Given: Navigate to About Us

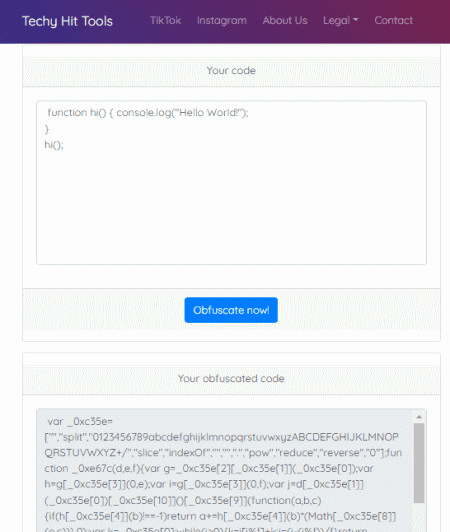Looking at the screenshot, I should 285,20.
